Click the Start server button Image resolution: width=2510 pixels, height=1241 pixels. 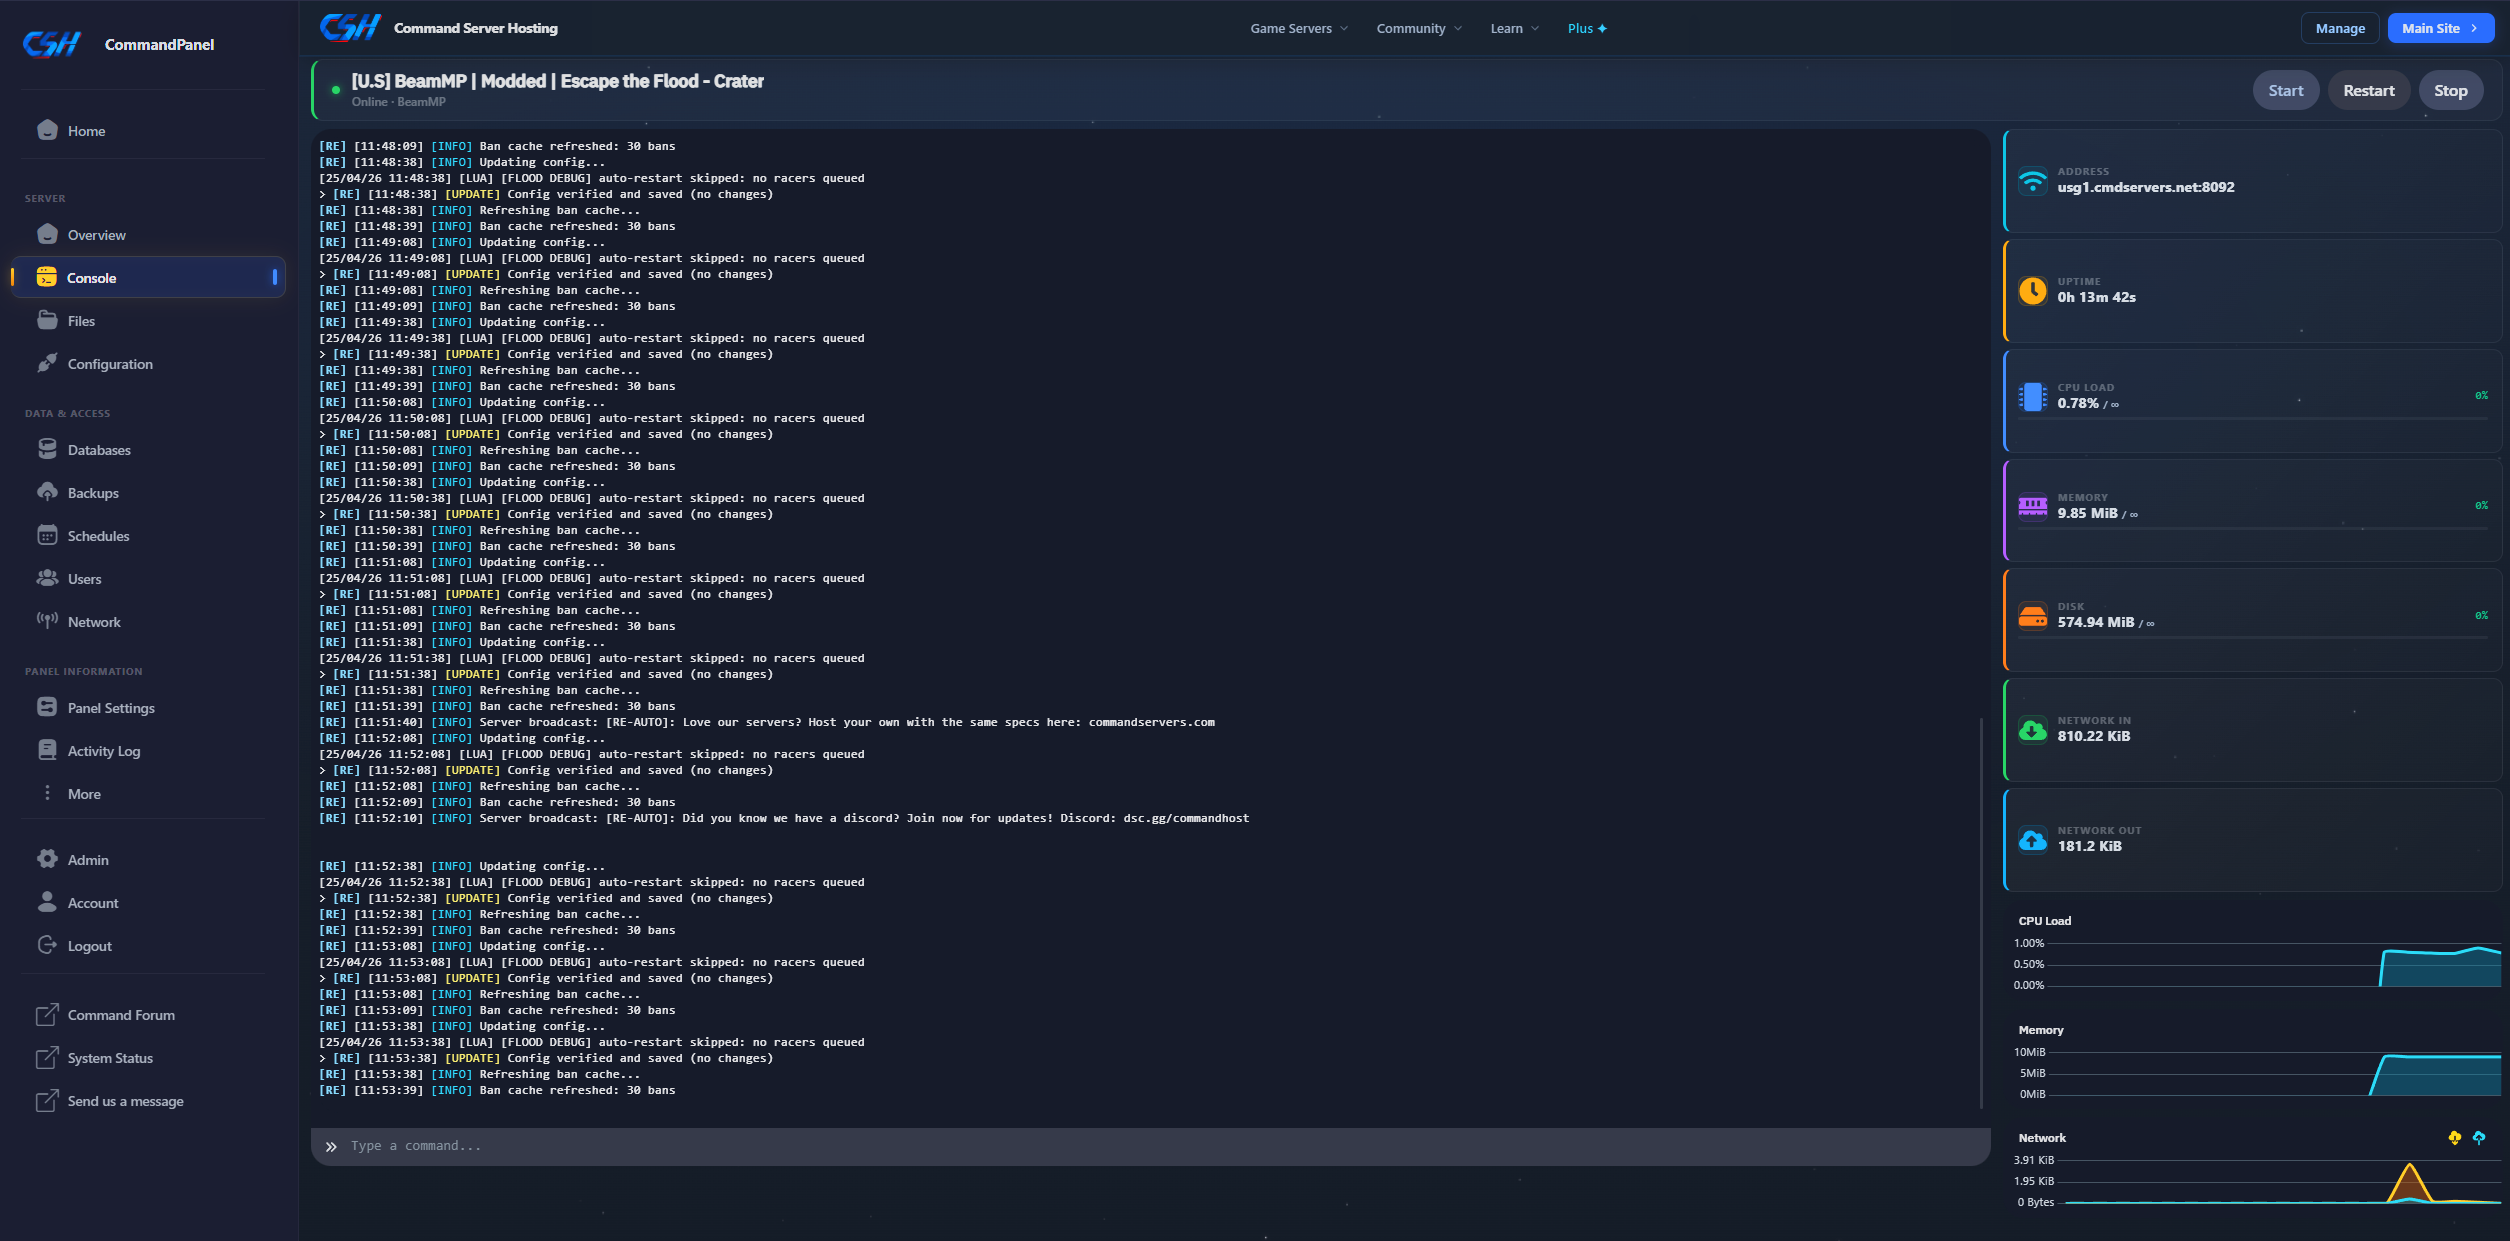tap(2285, 90)
